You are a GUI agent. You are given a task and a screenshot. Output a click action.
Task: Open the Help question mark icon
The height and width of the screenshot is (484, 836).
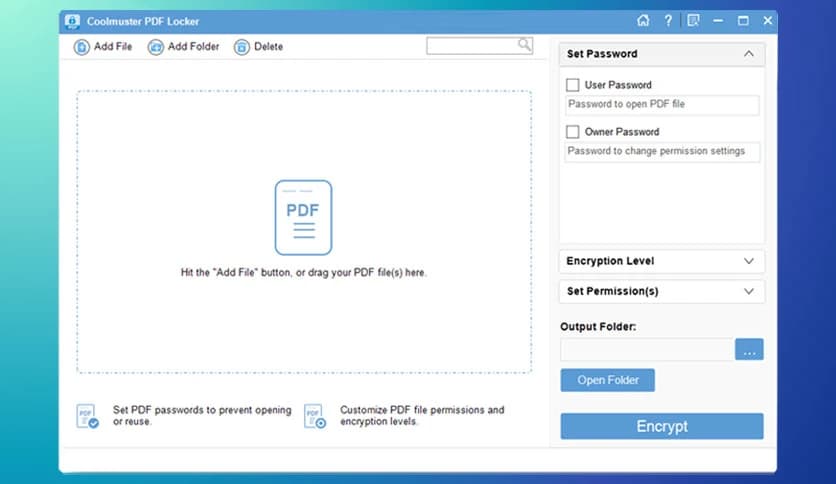tap(668, 21)
